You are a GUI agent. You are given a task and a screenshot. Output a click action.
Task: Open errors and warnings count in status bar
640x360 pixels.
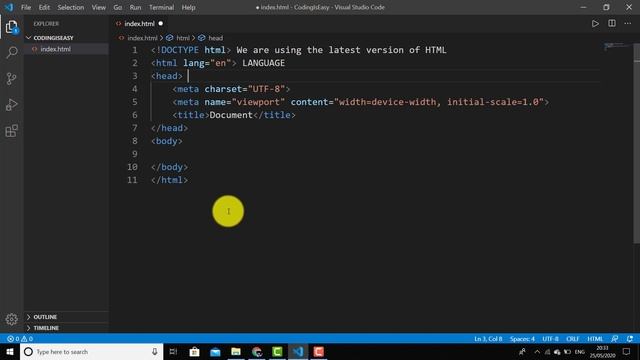pyautogui.click(x=20, y=339)
